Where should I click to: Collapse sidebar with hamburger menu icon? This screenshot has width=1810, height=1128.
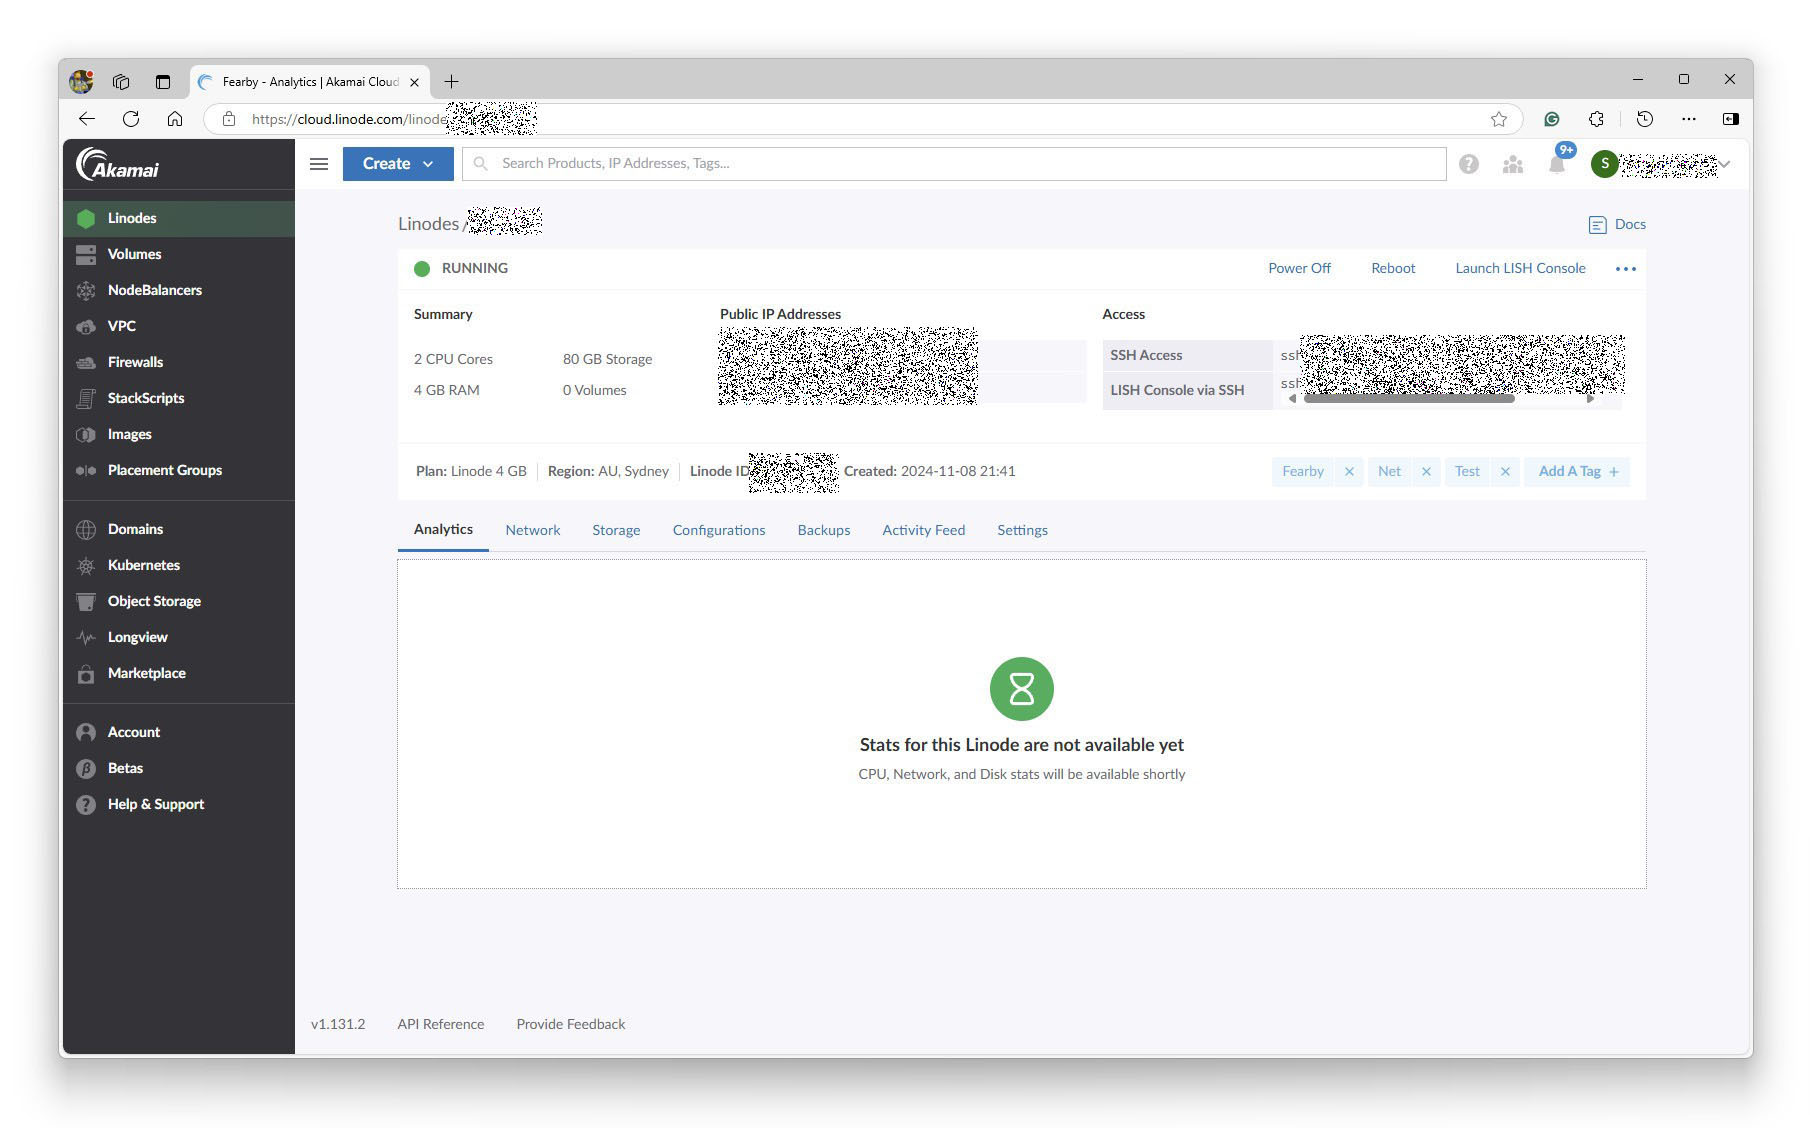pos(319,164)
